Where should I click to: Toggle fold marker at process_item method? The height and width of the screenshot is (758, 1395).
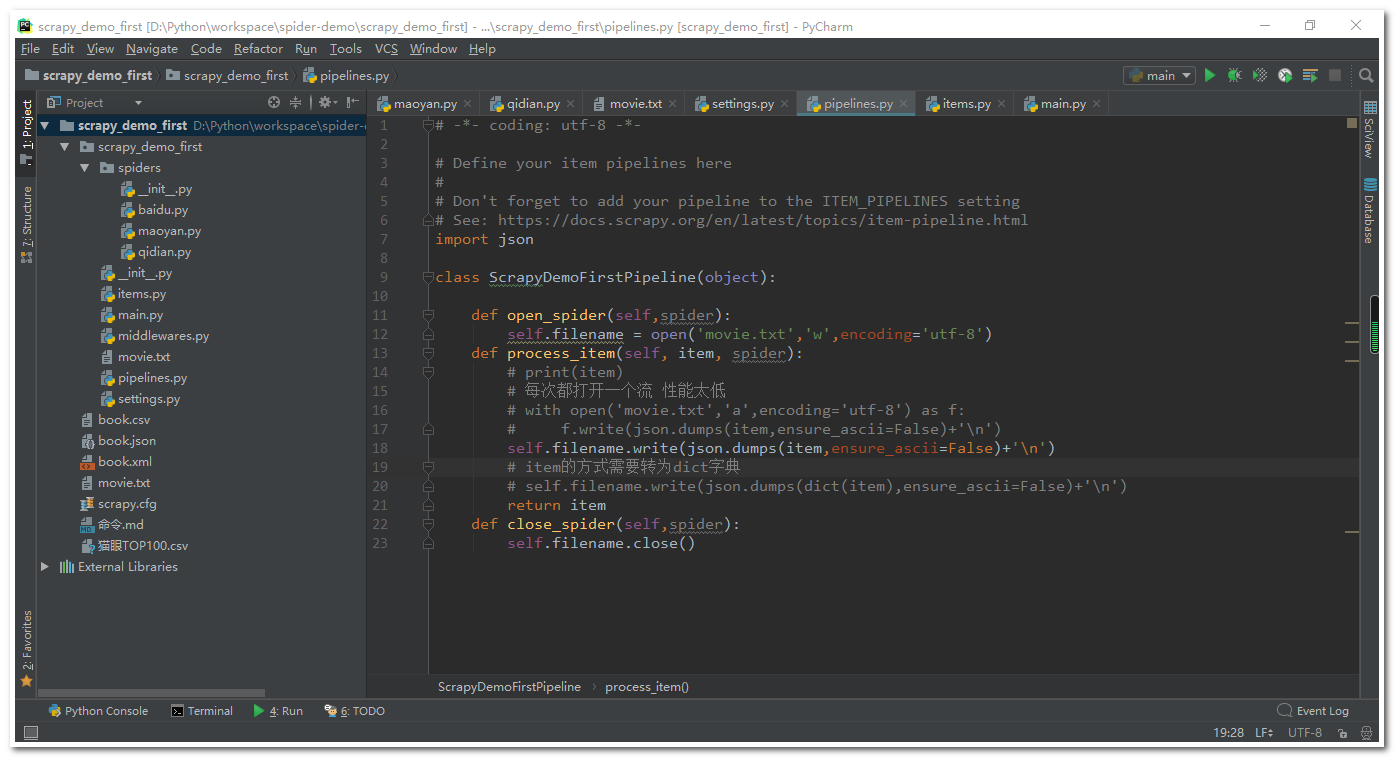pos(428,353)
